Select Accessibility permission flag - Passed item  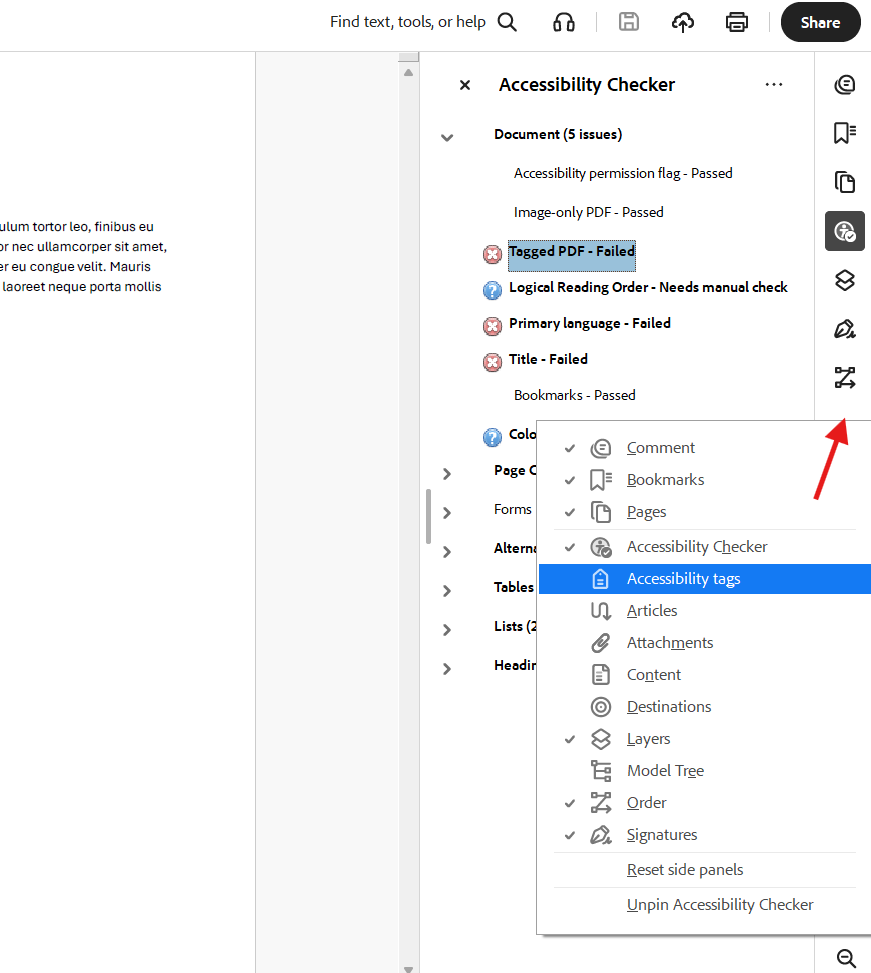point(623,173)
